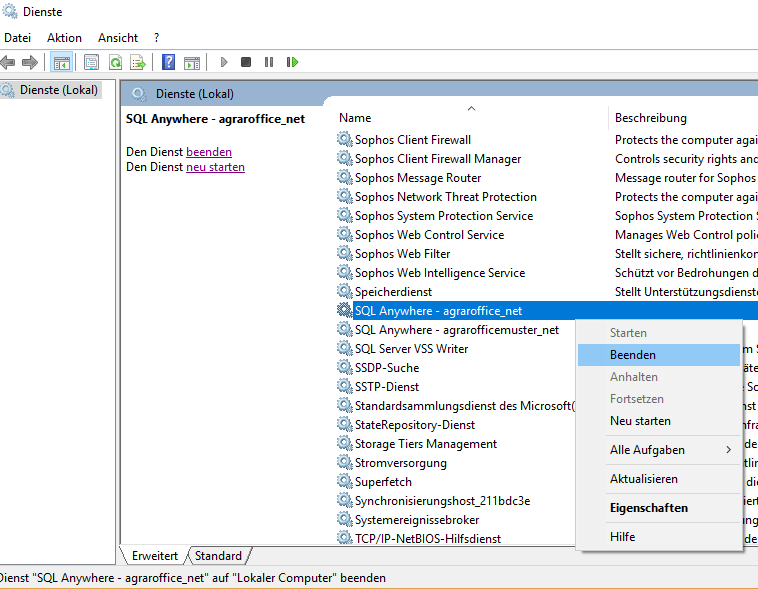758x589 pixels.
Task: Switch to the Standard tab
Action: 218,556
